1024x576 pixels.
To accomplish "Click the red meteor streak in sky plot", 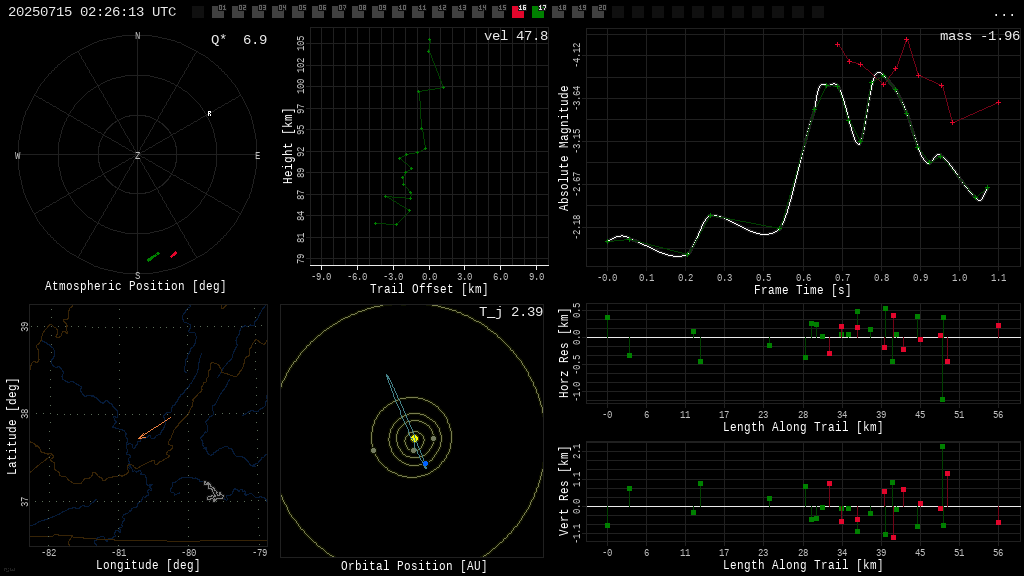I will pos(173,255).
